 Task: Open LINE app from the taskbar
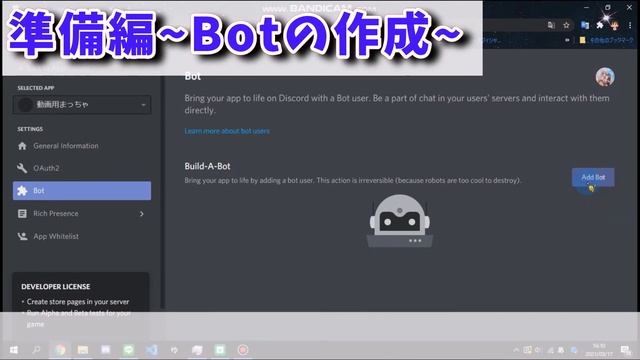click(129, 350)
